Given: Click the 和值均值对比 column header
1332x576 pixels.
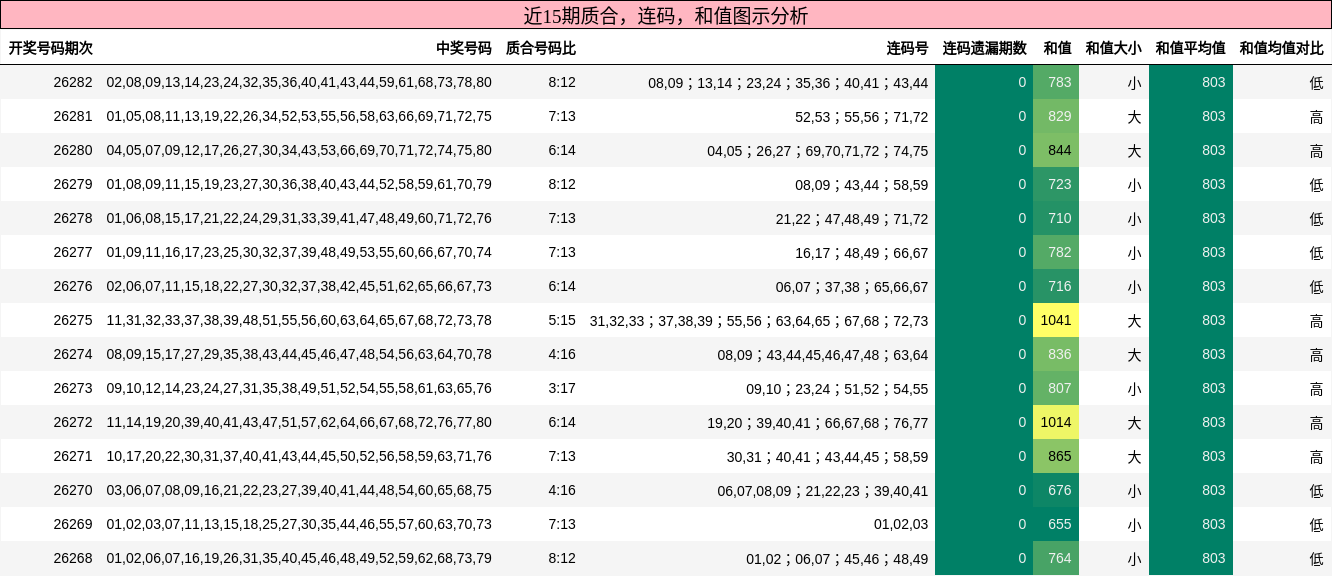Looking at the screenshot, I should [1281, 48].
